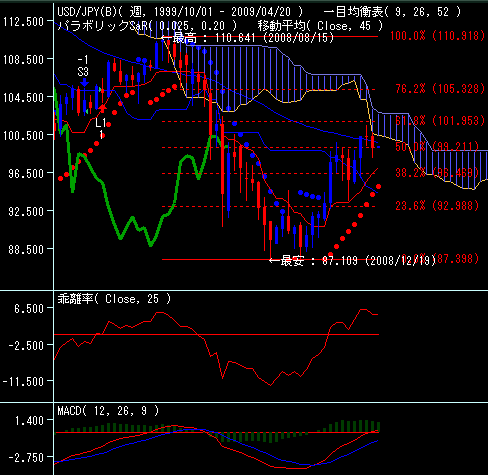Click the -11.500 deviation axis value
The height and width of the screenshot is (475, 488).
[x=23, y=382]
